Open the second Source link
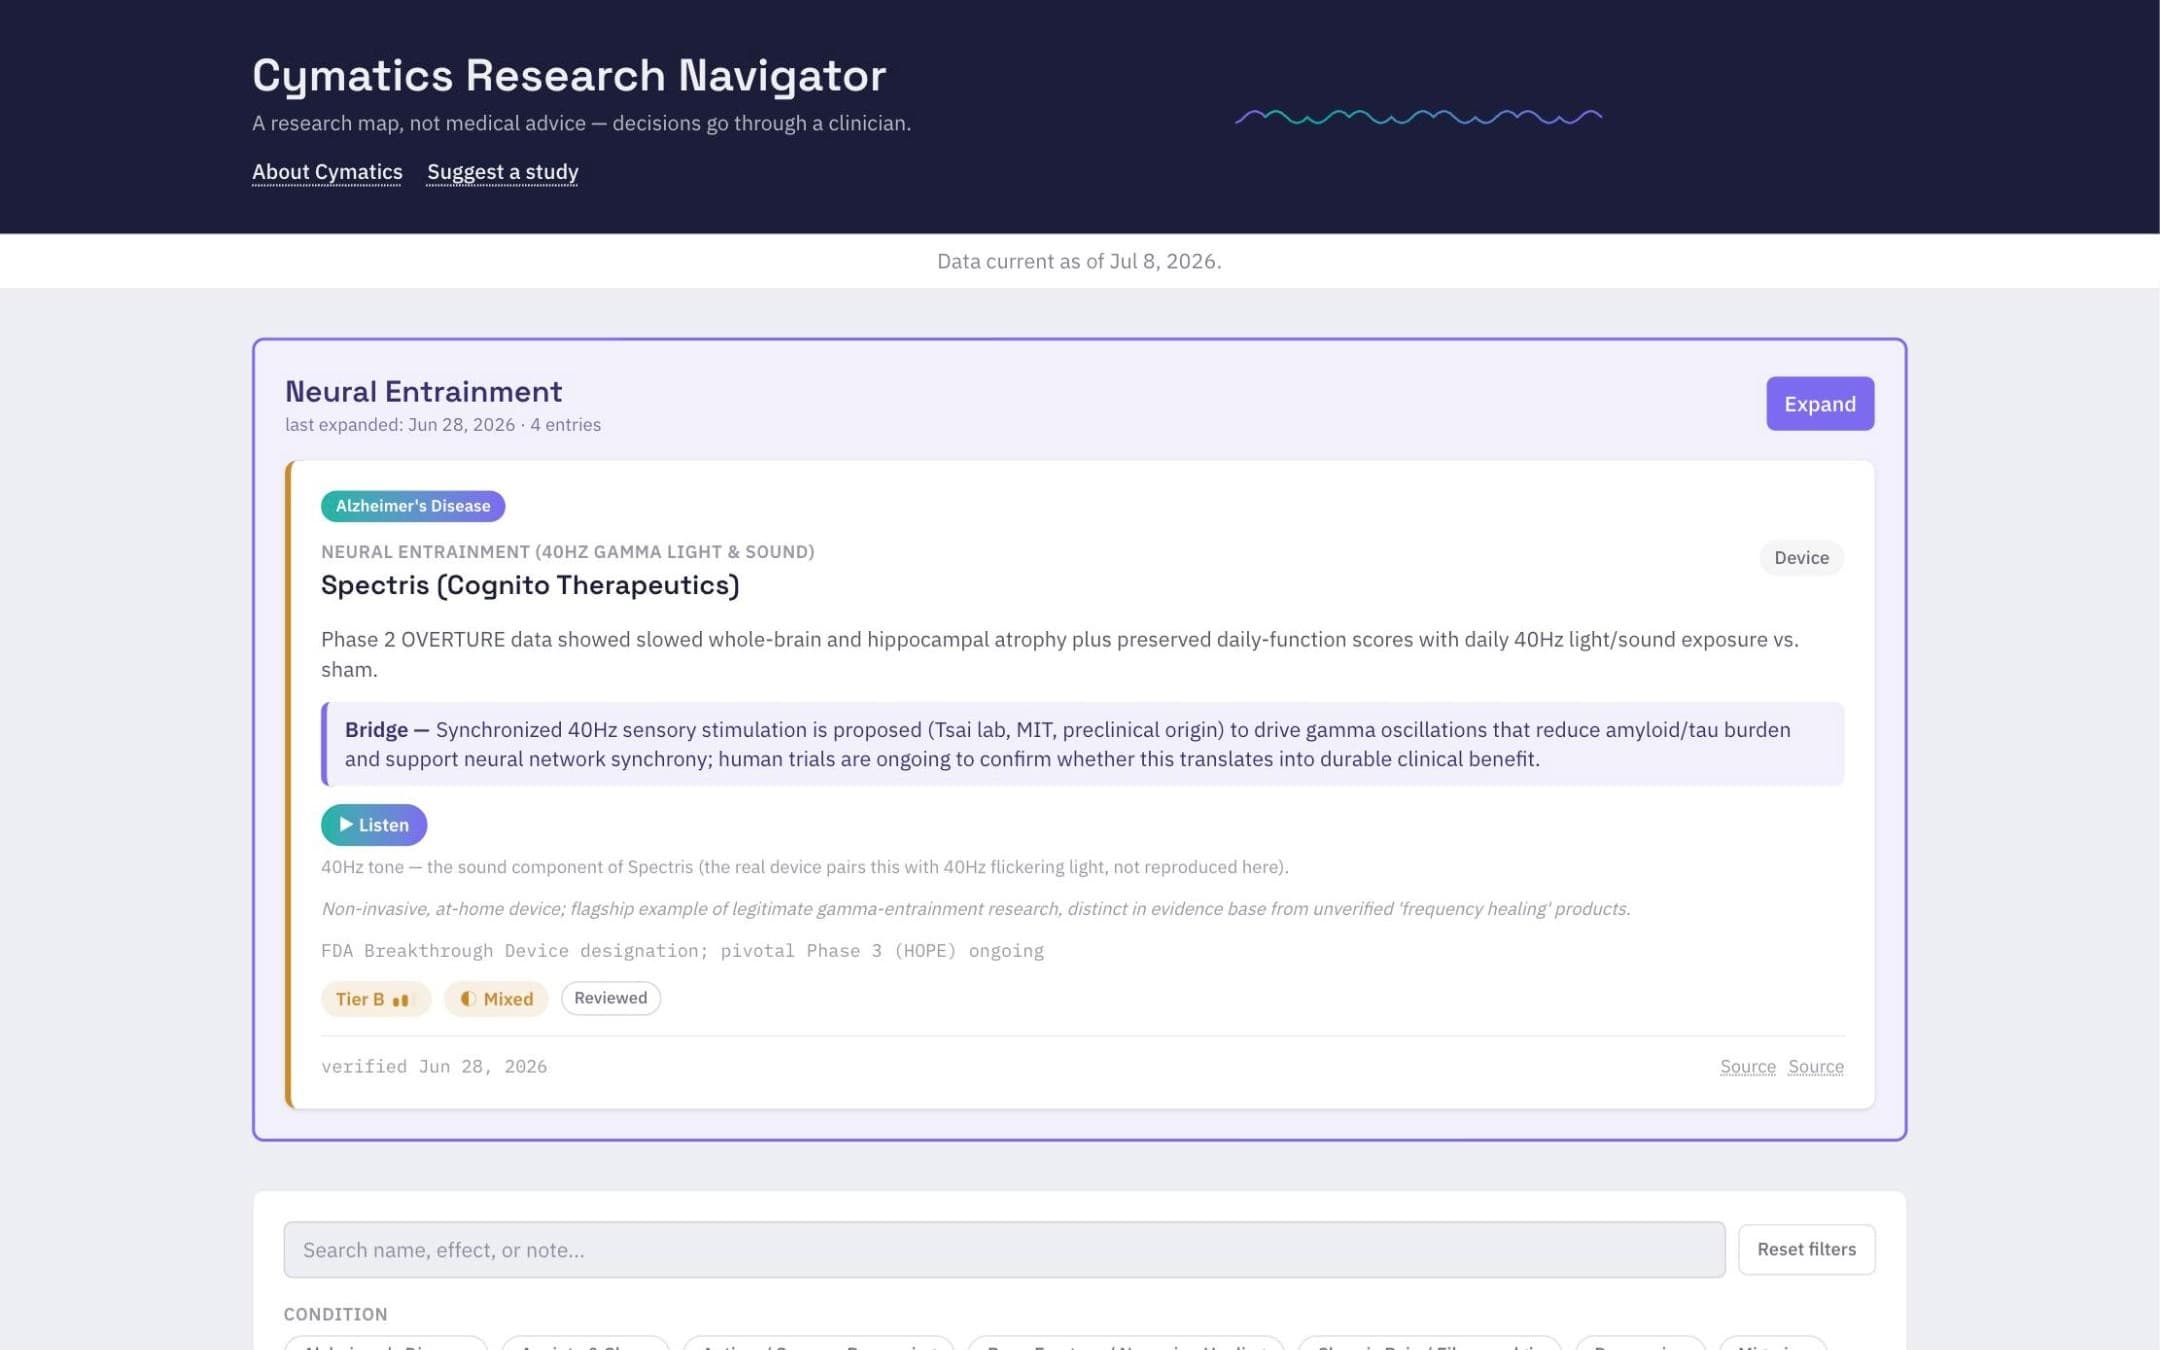 point(1815,1067)
